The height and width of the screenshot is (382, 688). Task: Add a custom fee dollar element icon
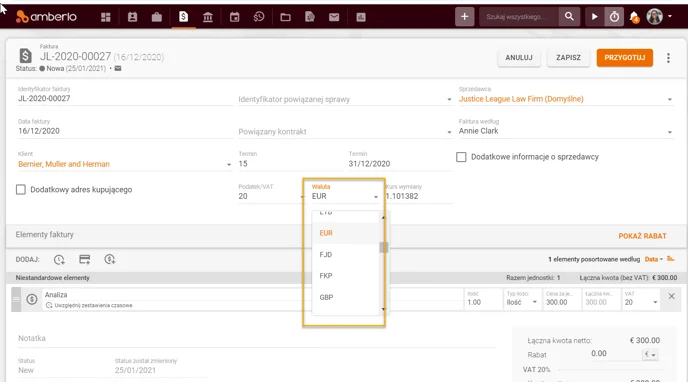[110, 259]
